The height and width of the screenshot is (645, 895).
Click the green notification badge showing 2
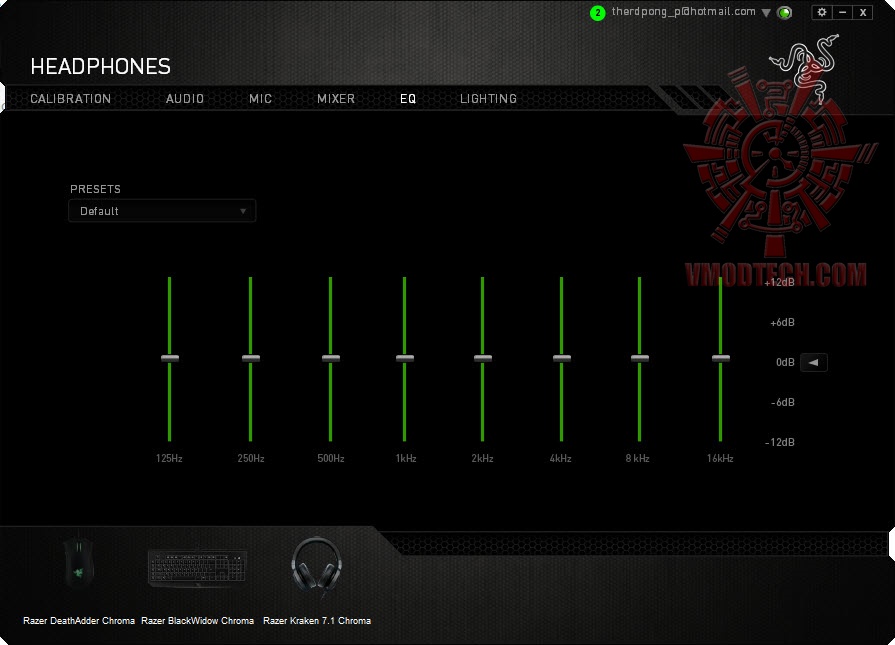(597, 13)
